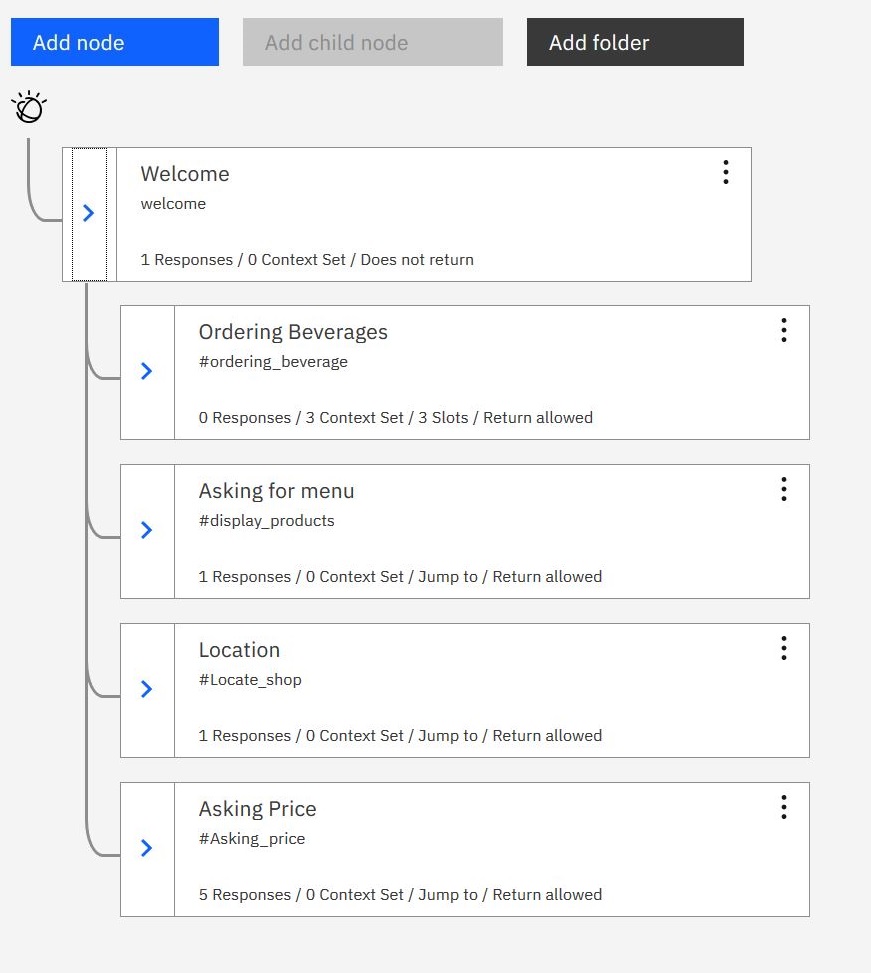Expand the Asking Price node chevron

147,848
